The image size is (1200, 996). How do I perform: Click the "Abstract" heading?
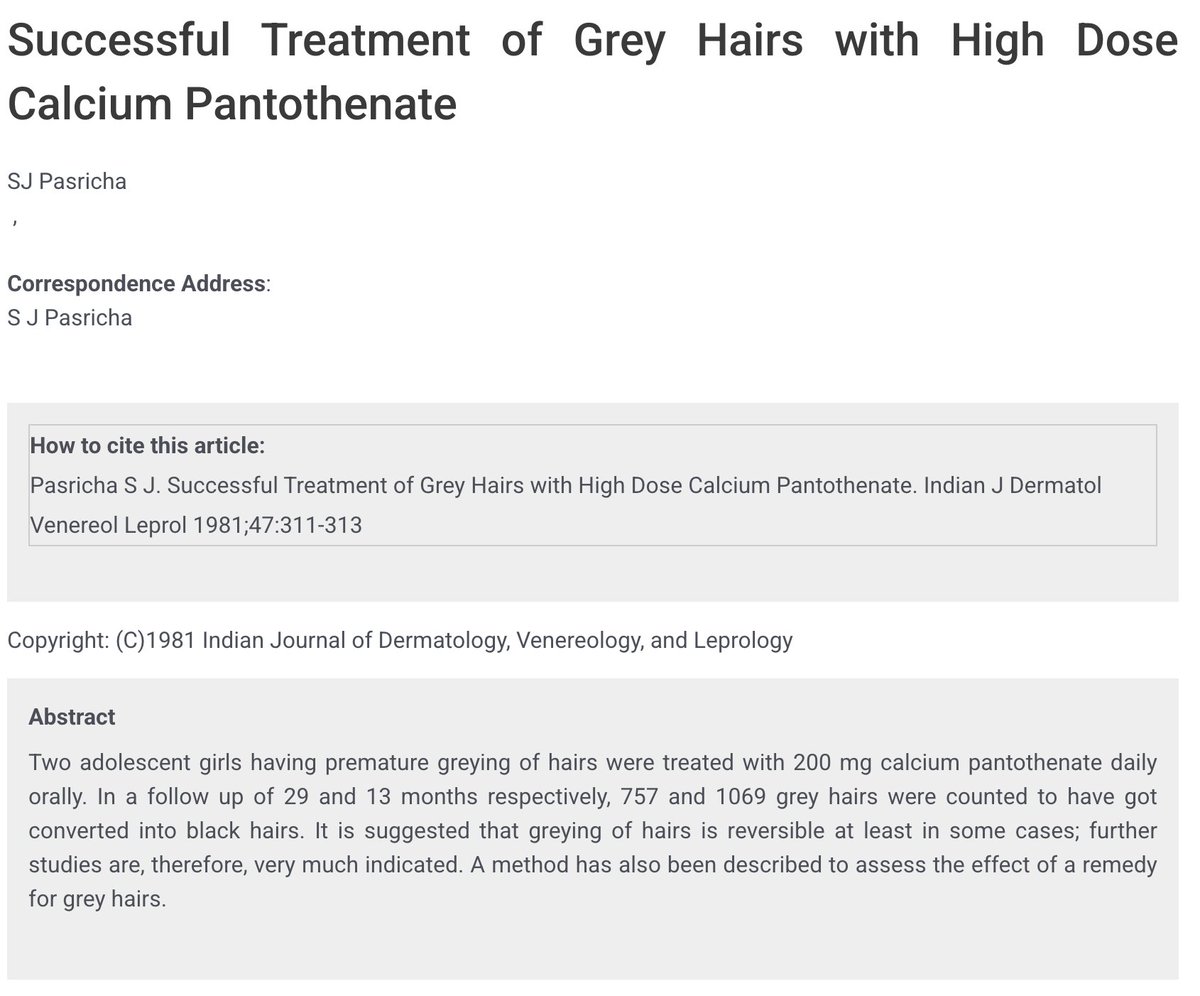[72, 717]
